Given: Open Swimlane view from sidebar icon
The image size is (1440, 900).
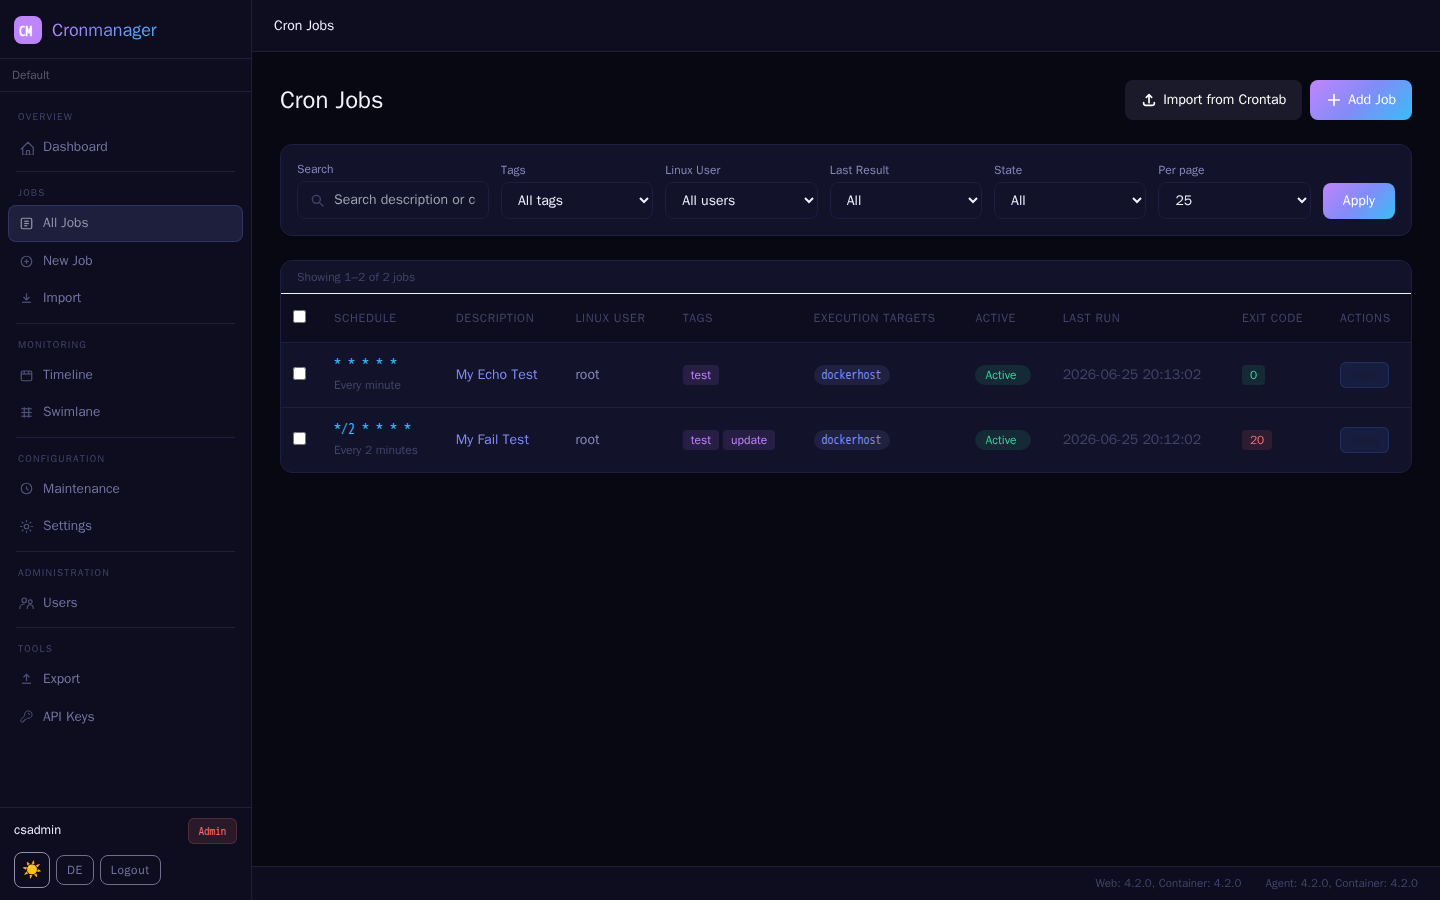Looking at the screenshot, I should (x=27, y=412).
